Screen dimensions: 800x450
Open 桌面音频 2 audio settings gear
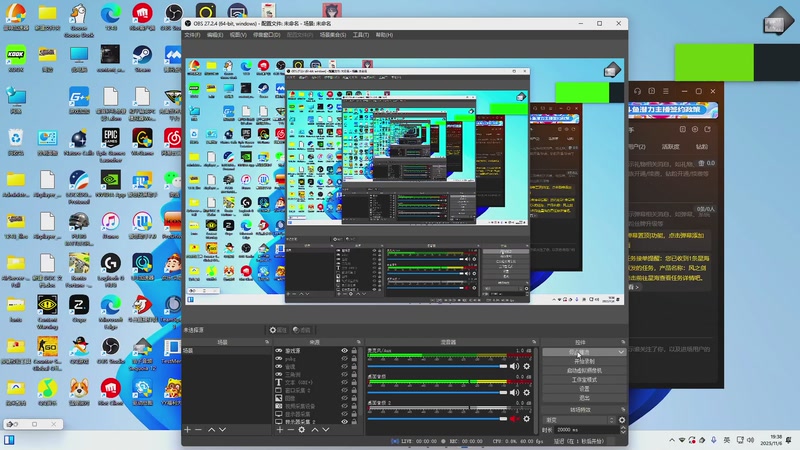[x=527, y=419]
